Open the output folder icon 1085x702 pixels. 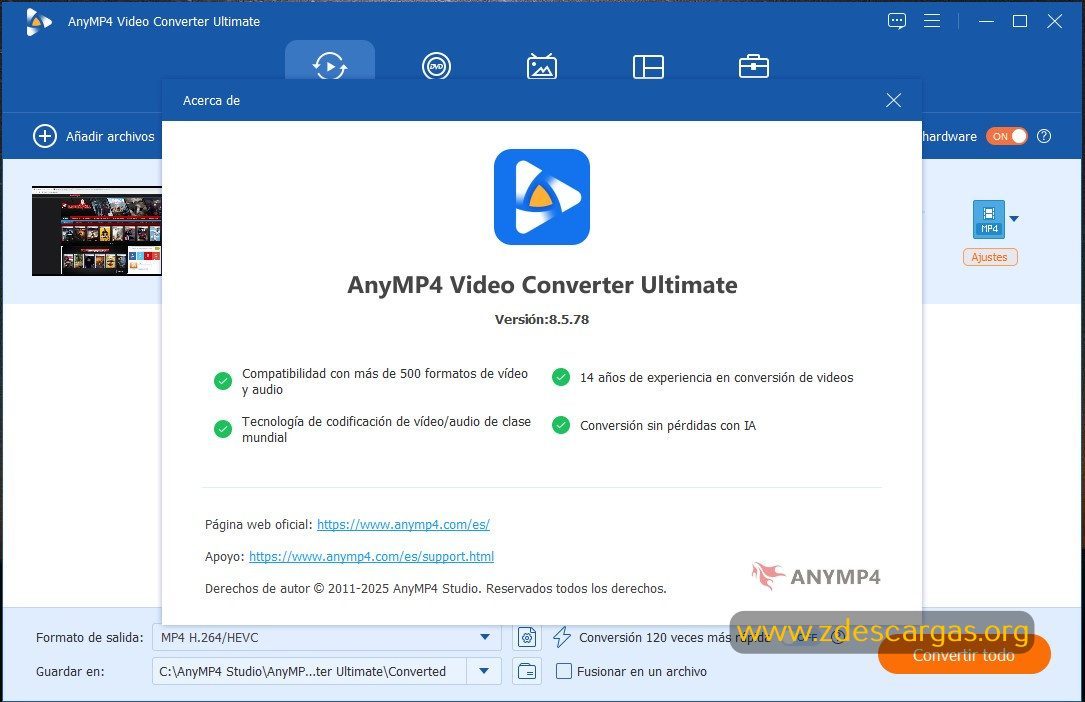[x=527, y=671]
